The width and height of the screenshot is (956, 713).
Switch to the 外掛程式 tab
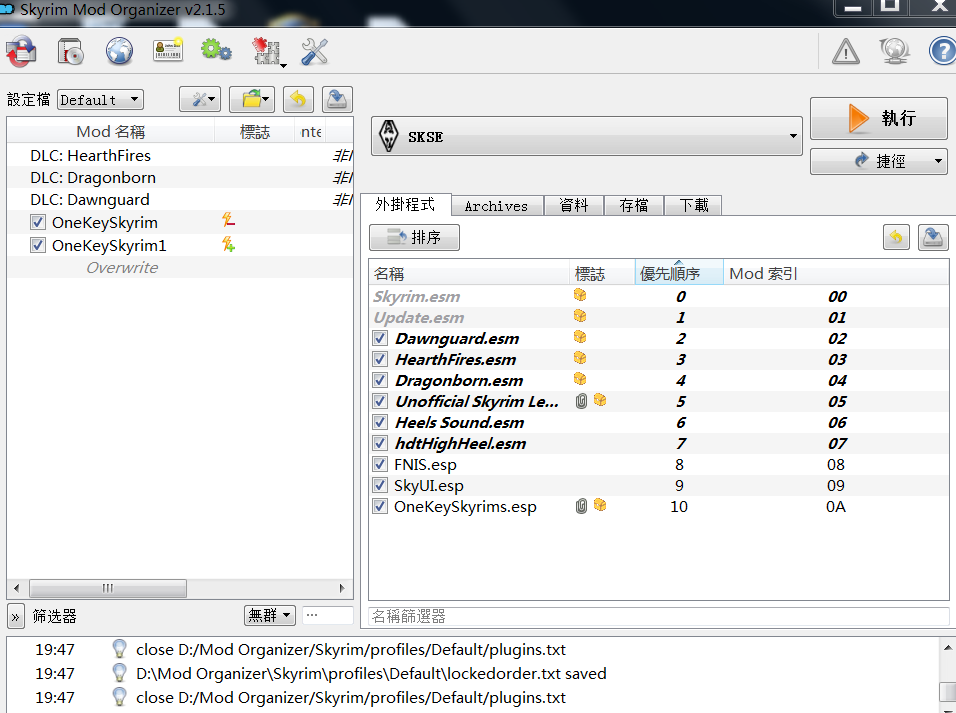(405, 204)
